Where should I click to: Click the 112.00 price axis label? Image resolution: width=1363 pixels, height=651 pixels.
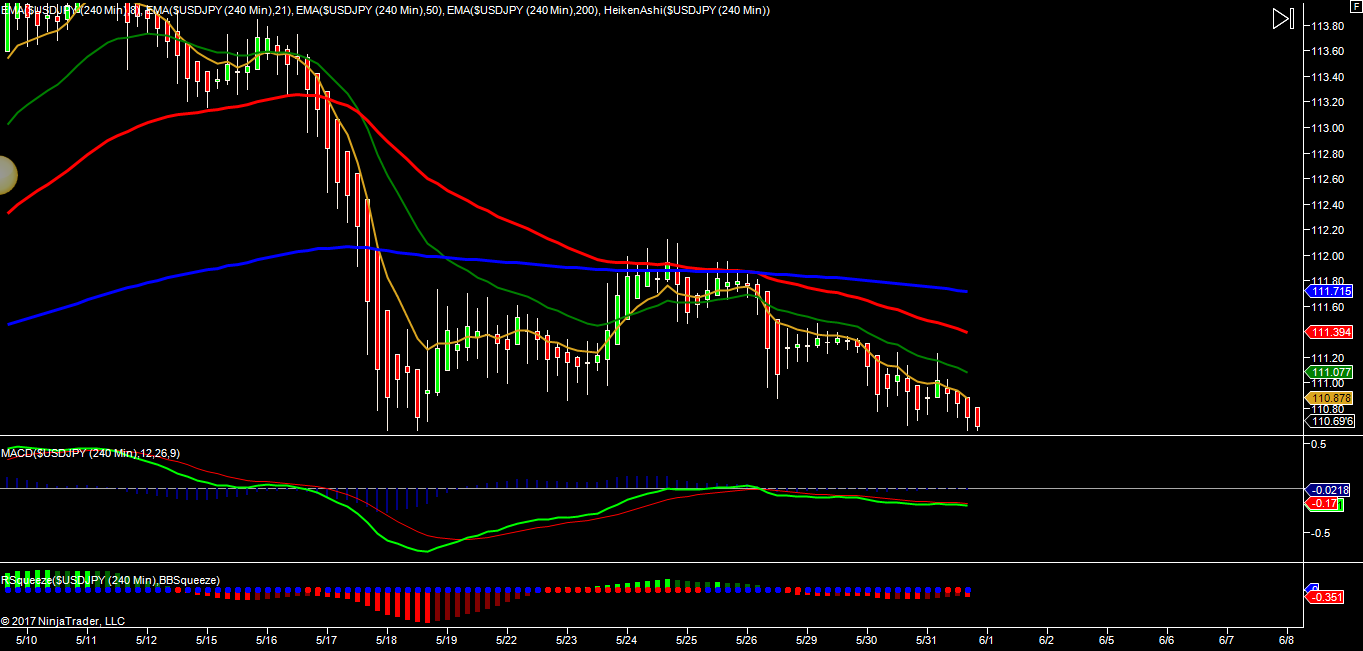pyautogui.click(x=1326, y=256)
